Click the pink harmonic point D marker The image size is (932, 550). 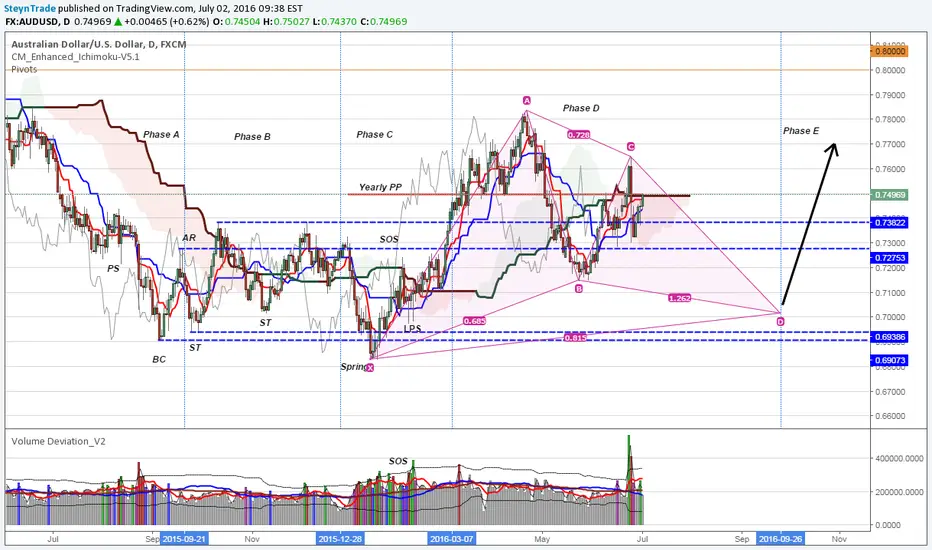coord(780,322)
